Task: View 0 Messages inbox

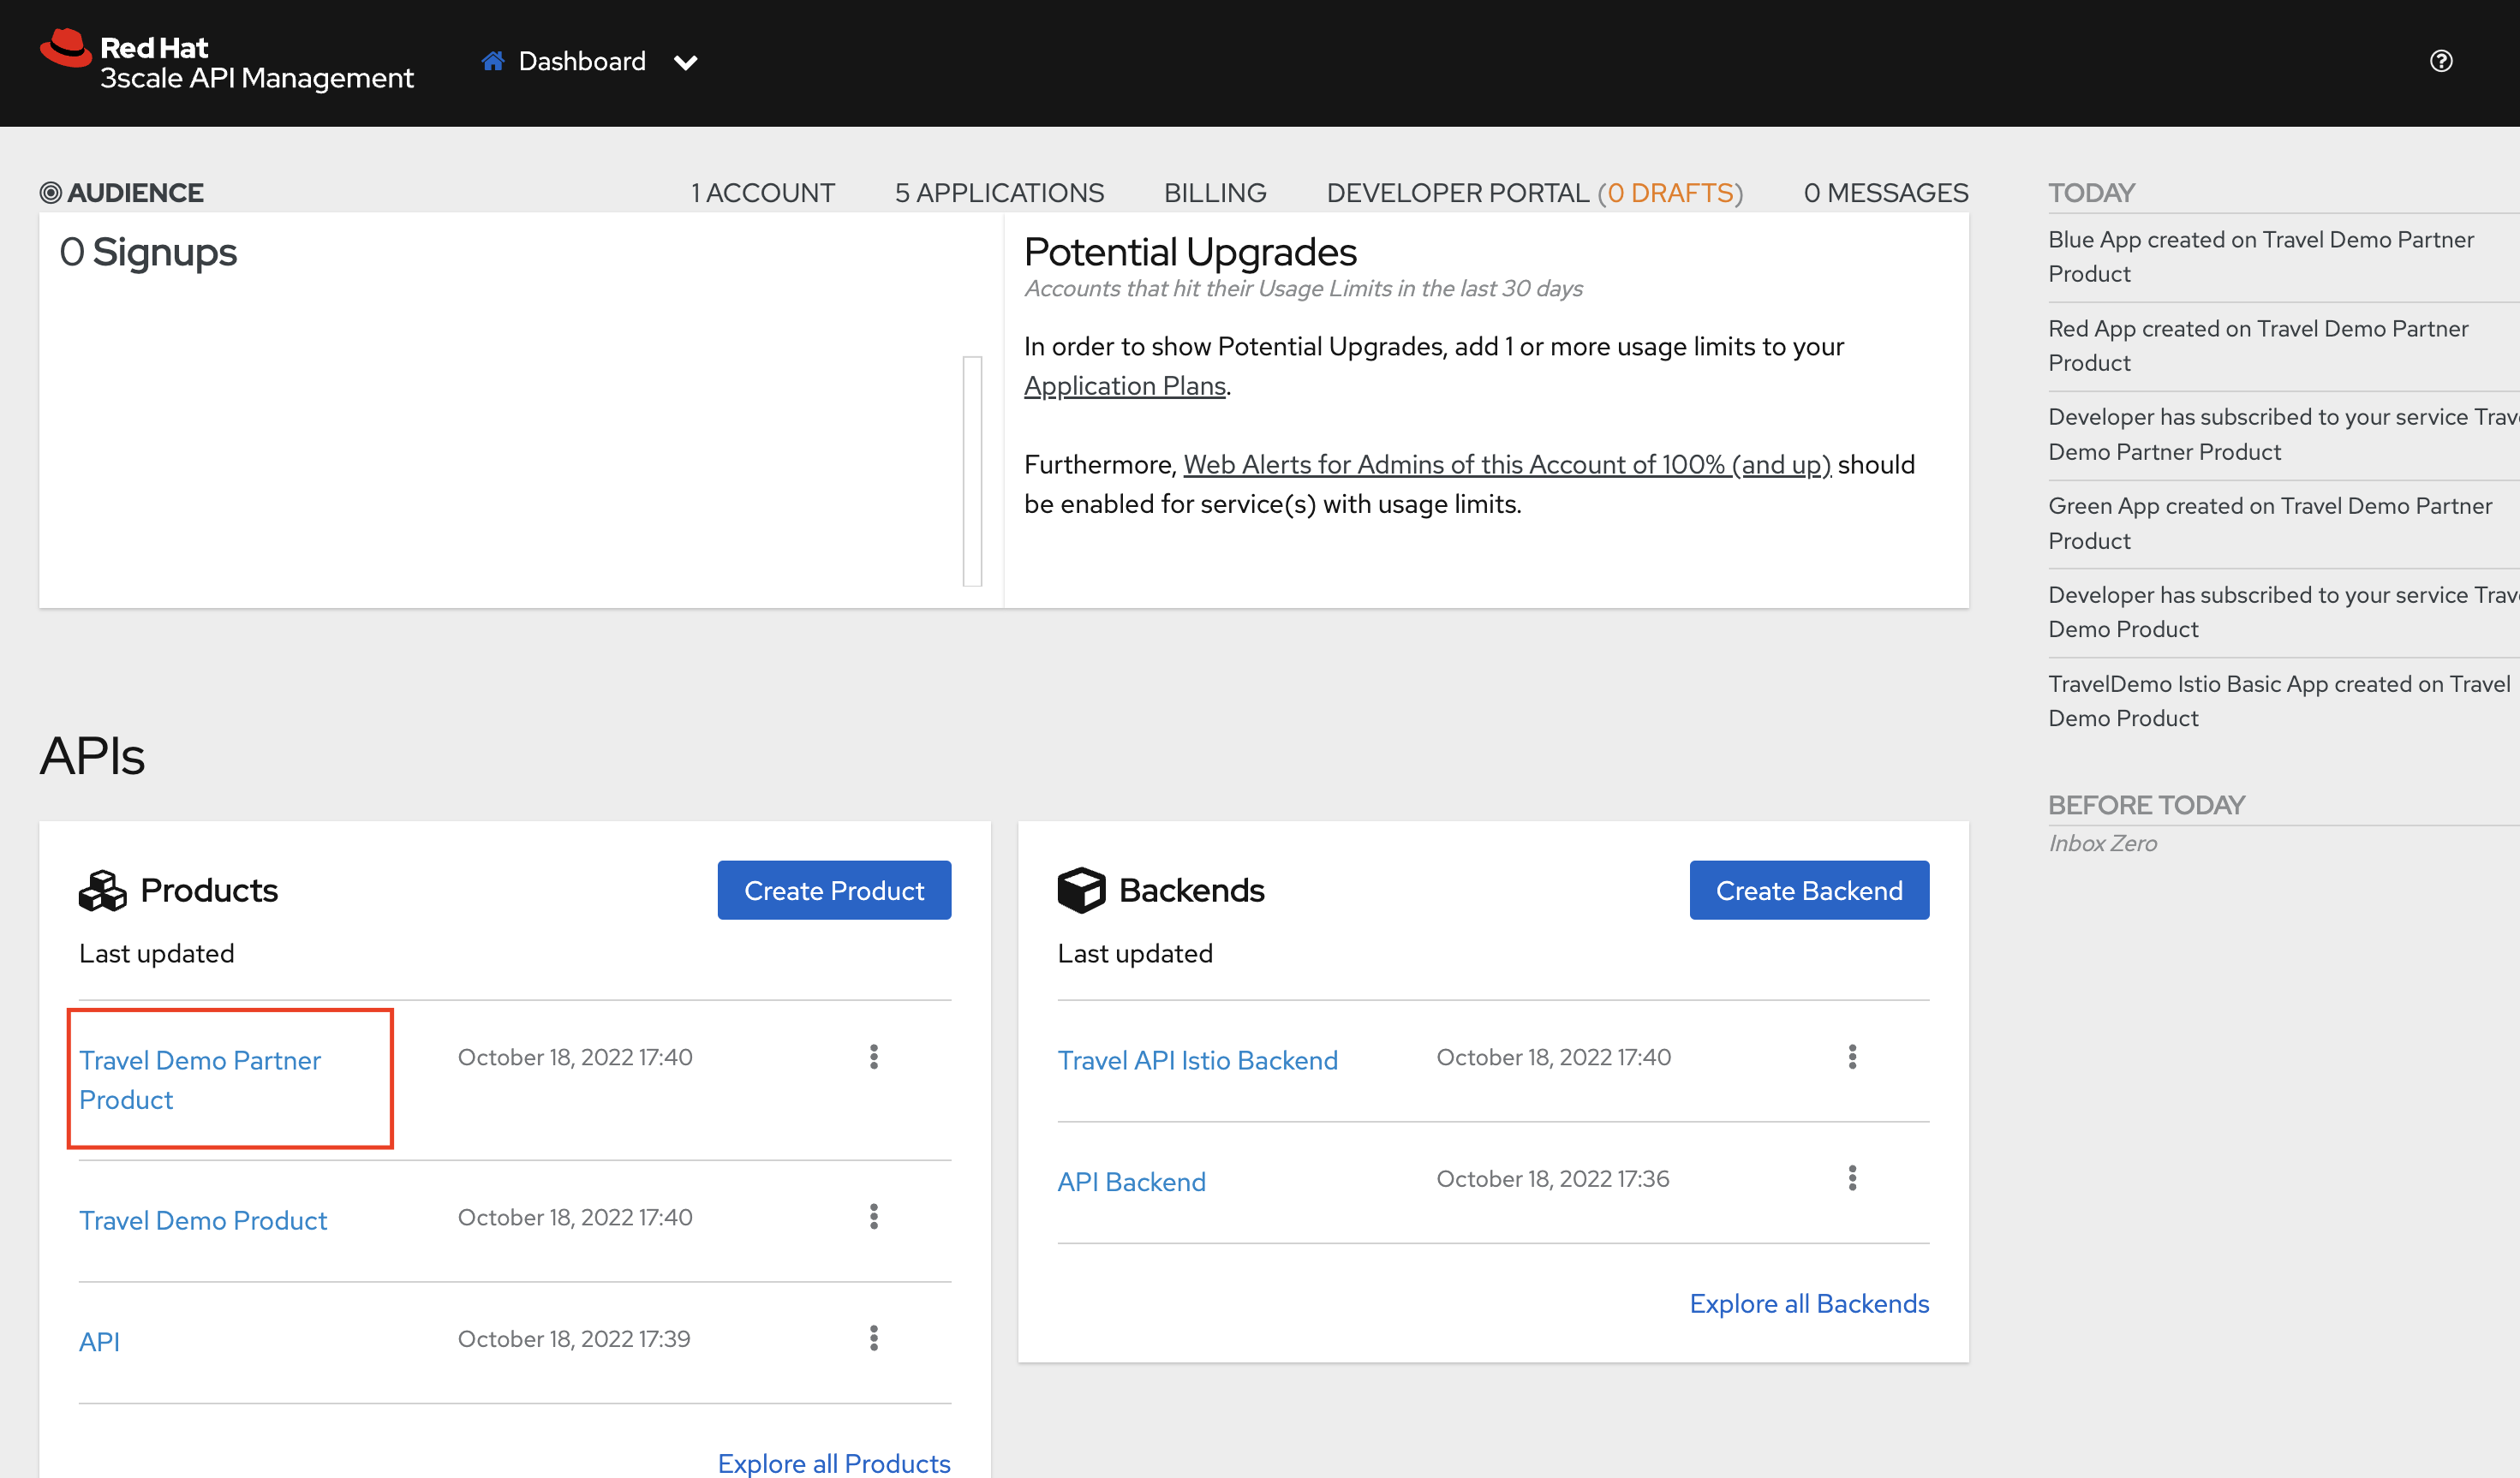Action: click(1886, 192)
